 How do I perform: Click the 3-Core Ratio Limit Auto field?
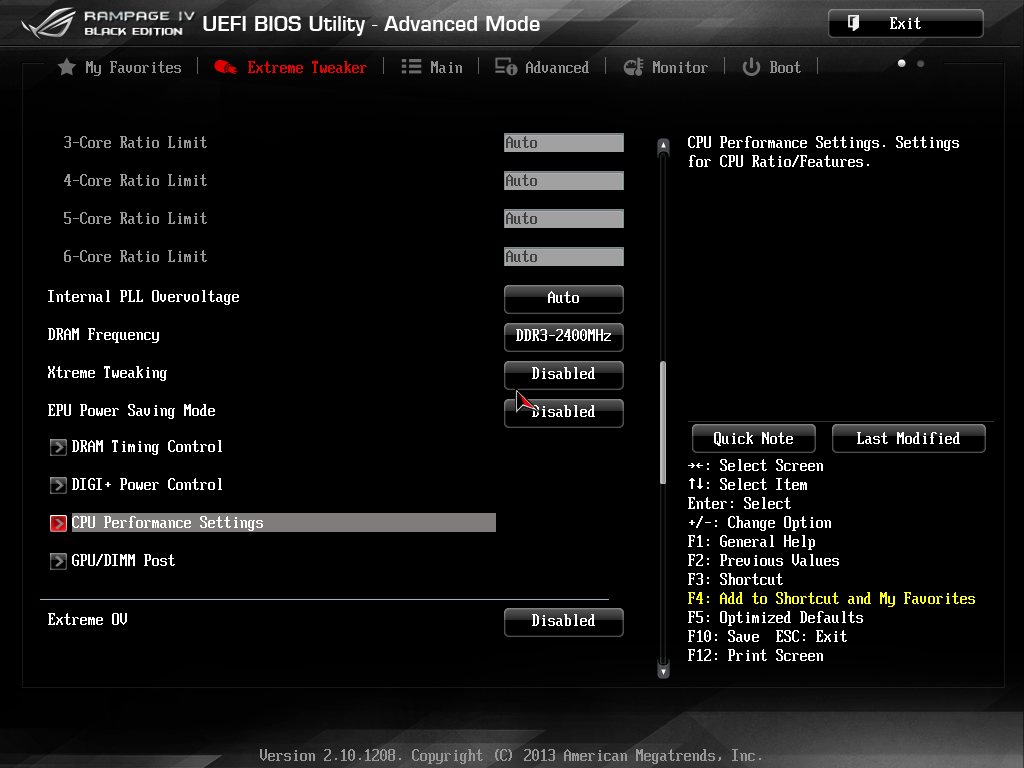pyautogui.click(x=563, y=143)
